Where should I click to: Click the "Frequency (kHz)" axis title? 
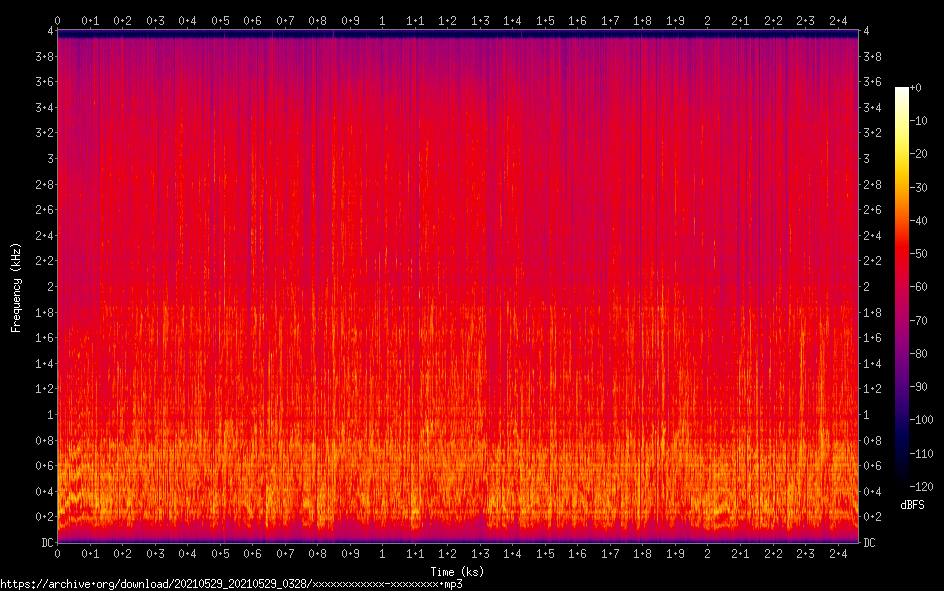coord(16,288)
